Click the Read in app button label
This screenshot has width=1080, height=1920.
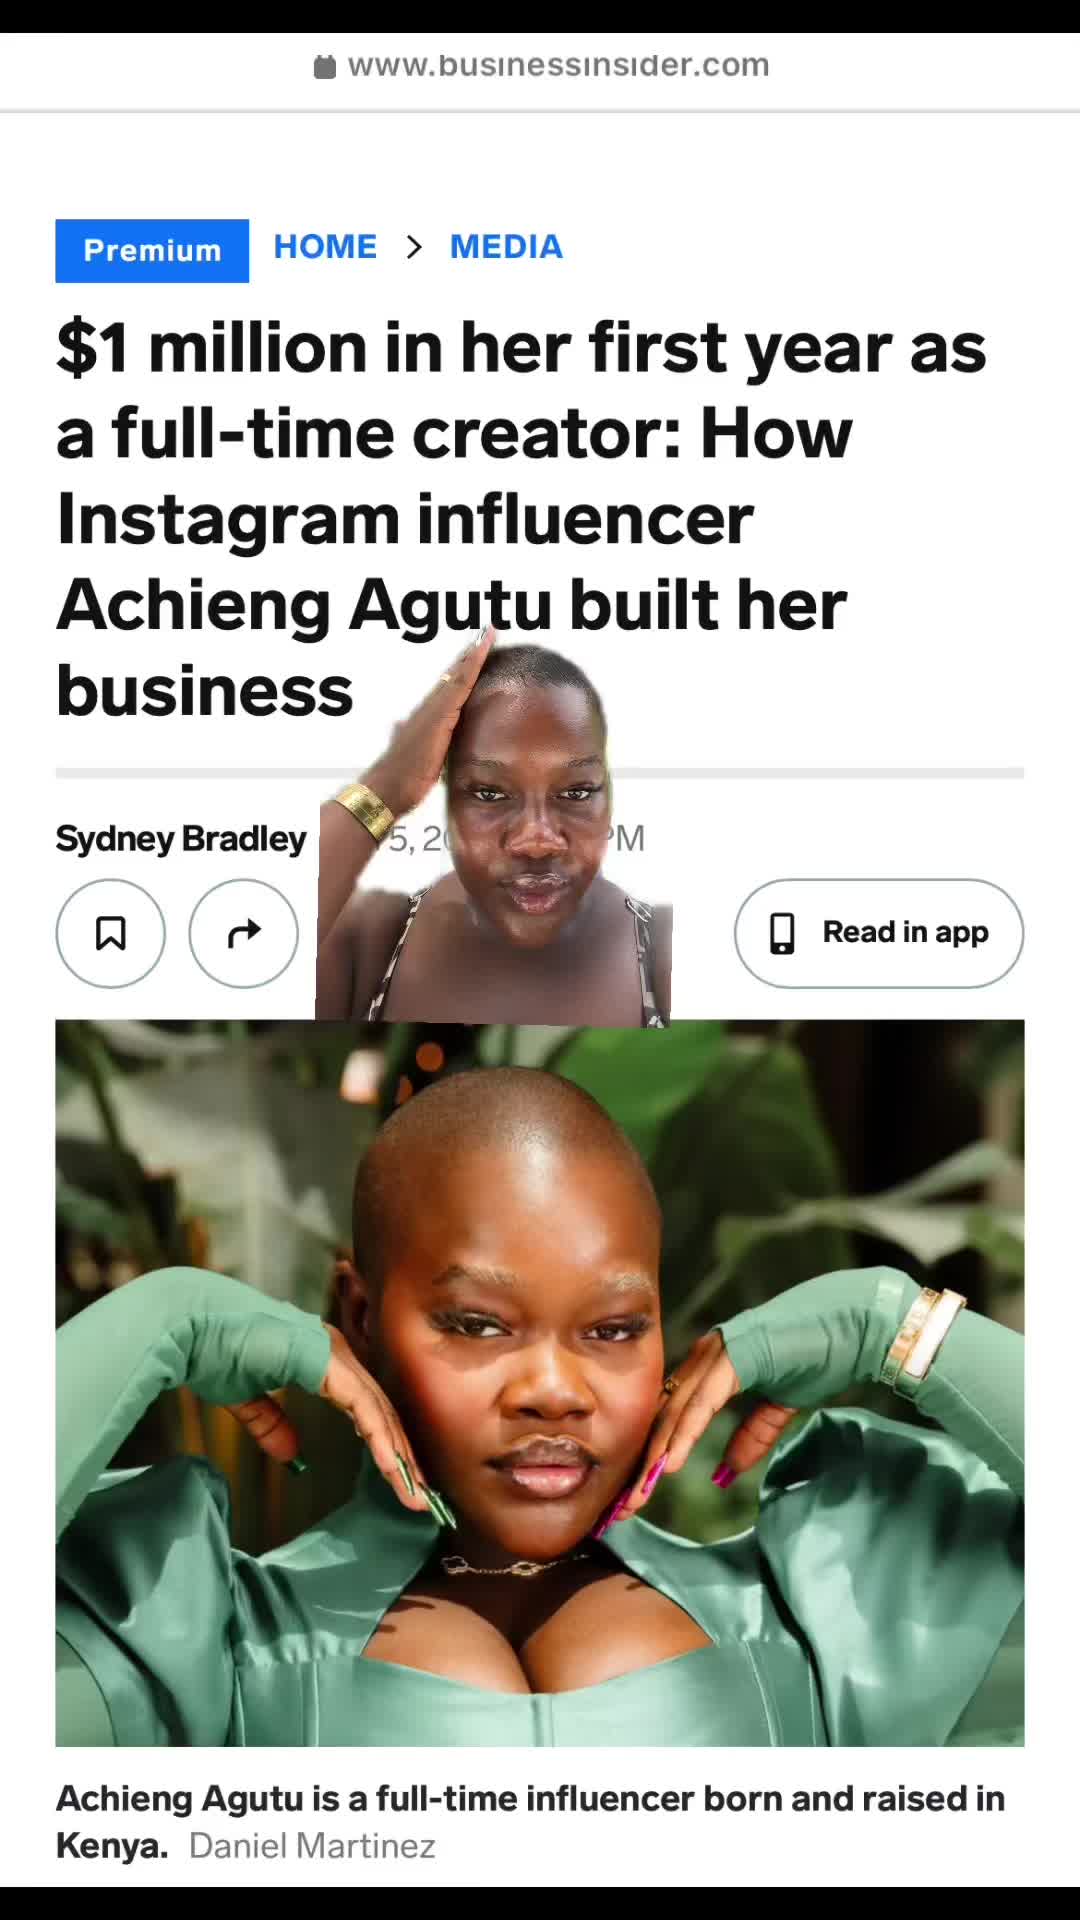pyautogui.click(x=905, y=932)
